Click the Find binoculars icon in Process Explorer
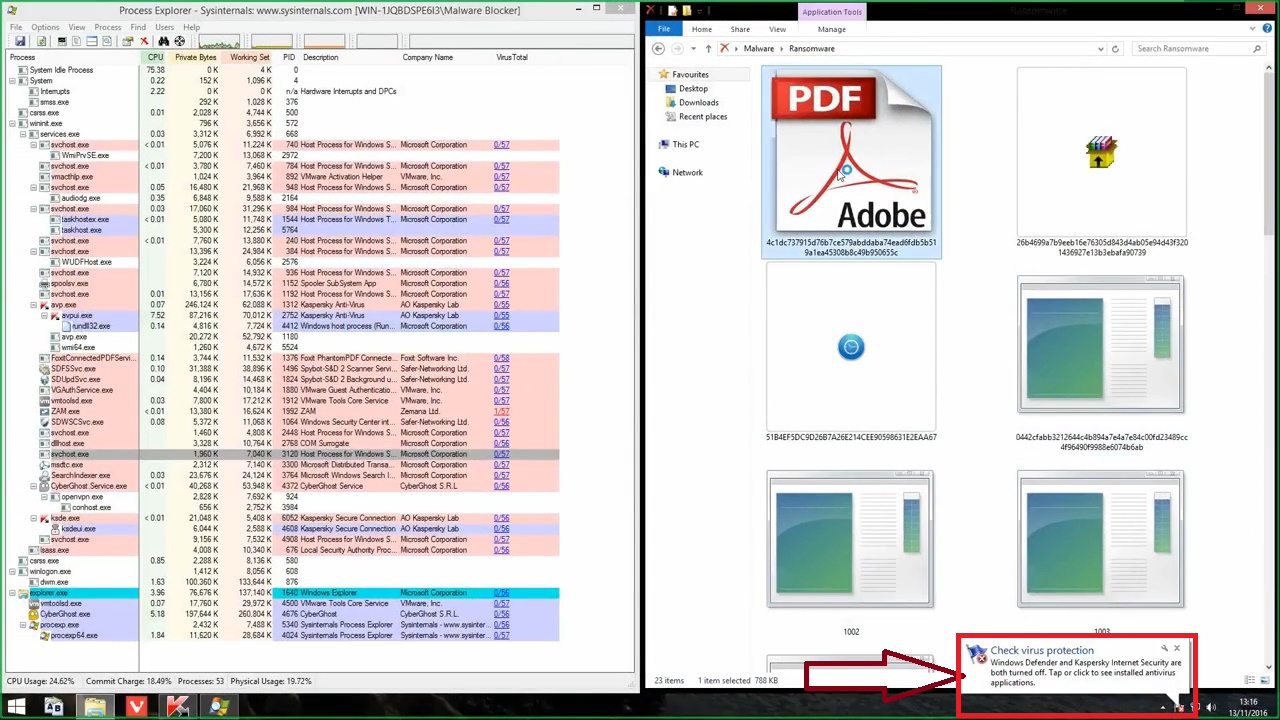This screenshot has width=1280, height=720. tap(164, 41)
